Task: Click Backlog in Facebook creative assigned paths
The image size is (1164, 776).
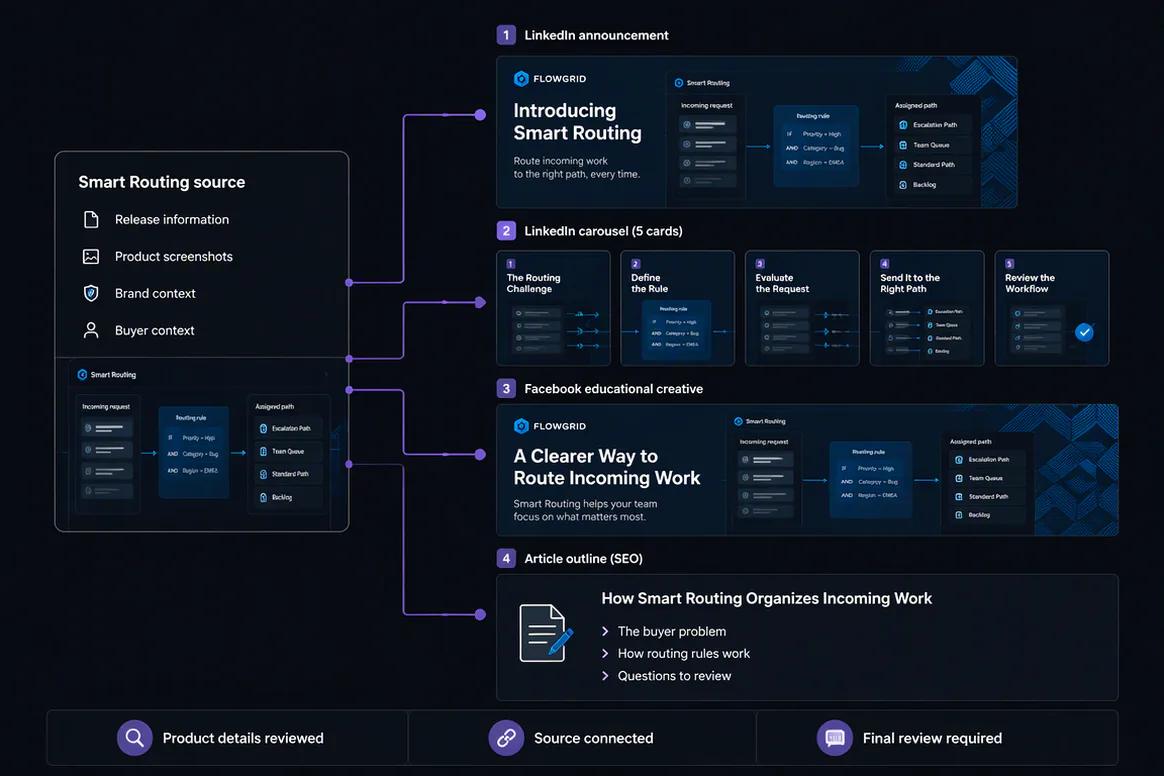Action: pos(979,515)
